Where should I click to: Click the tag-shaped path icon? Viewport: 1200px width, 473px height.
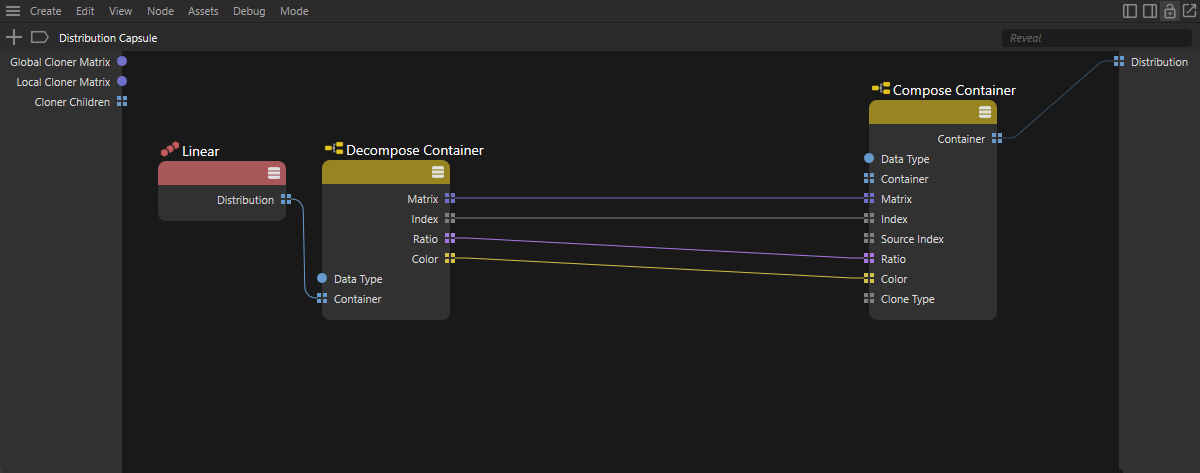point(39,37)
